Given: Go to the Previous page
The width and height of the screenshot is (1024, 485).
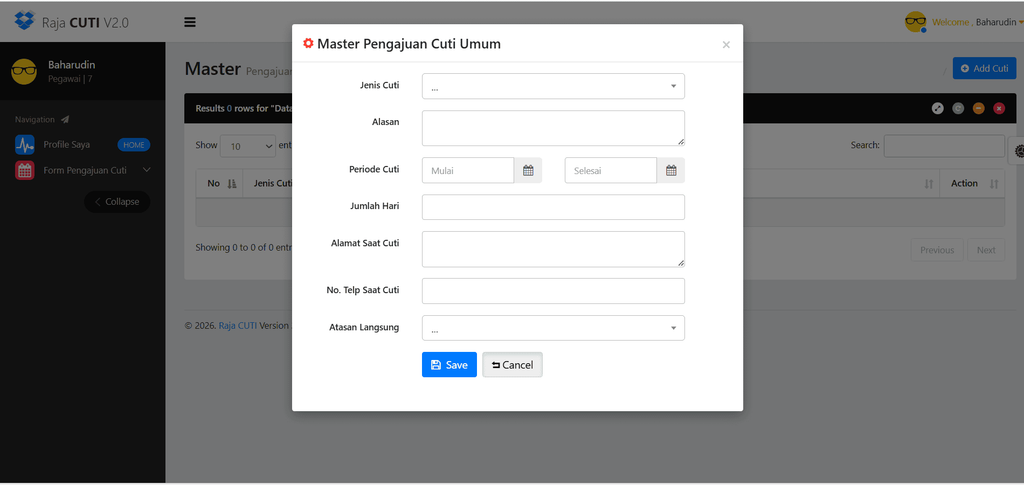Looking at the screenshot, I should pyautogui.click(x=937, y=250).
